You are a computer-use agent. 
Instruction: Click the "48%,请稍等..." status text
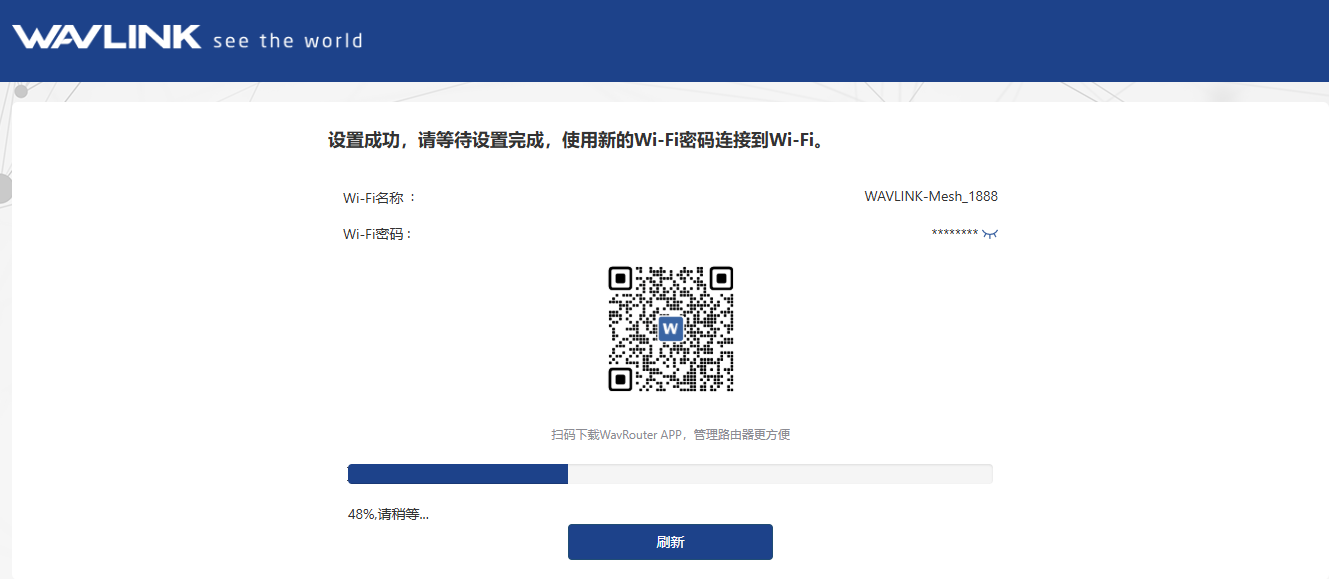[388, 515]
